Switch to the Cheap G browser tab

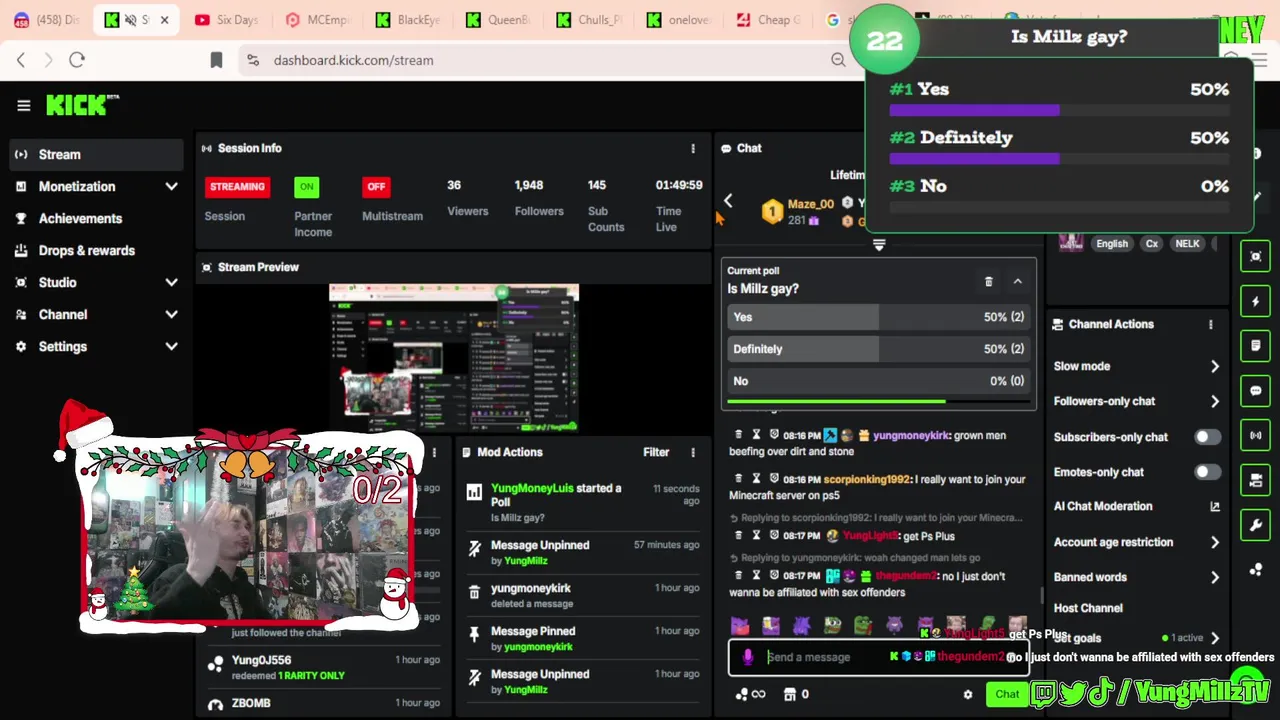tap(768, 20)
